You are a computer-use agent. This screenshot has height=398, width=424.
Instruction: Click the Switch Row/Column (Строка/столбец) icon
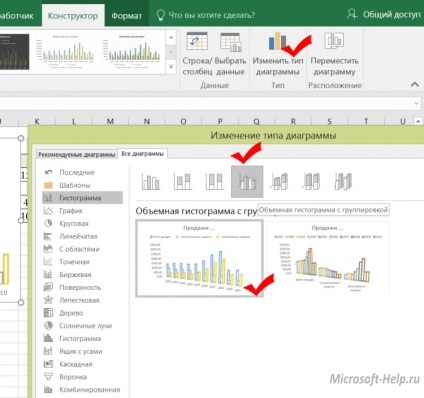[197, 41]
